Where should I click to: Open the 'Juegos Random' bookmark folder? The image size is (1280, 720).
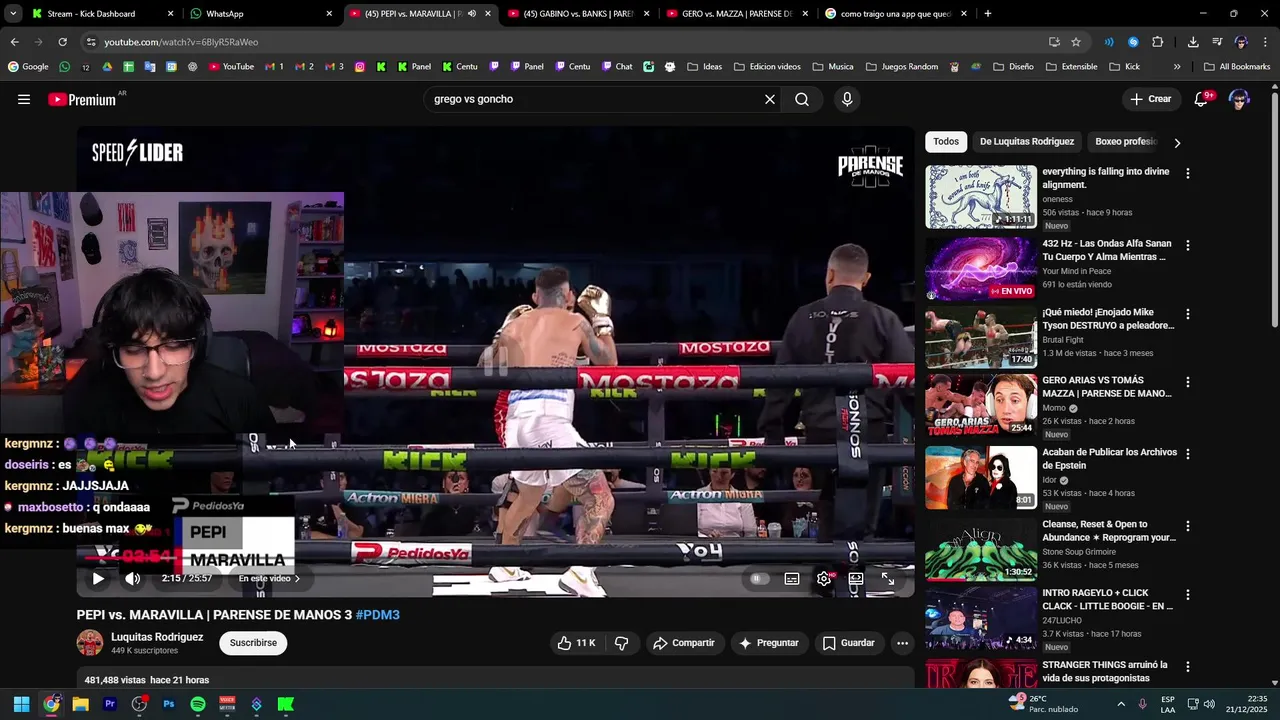tap(901, 67)
